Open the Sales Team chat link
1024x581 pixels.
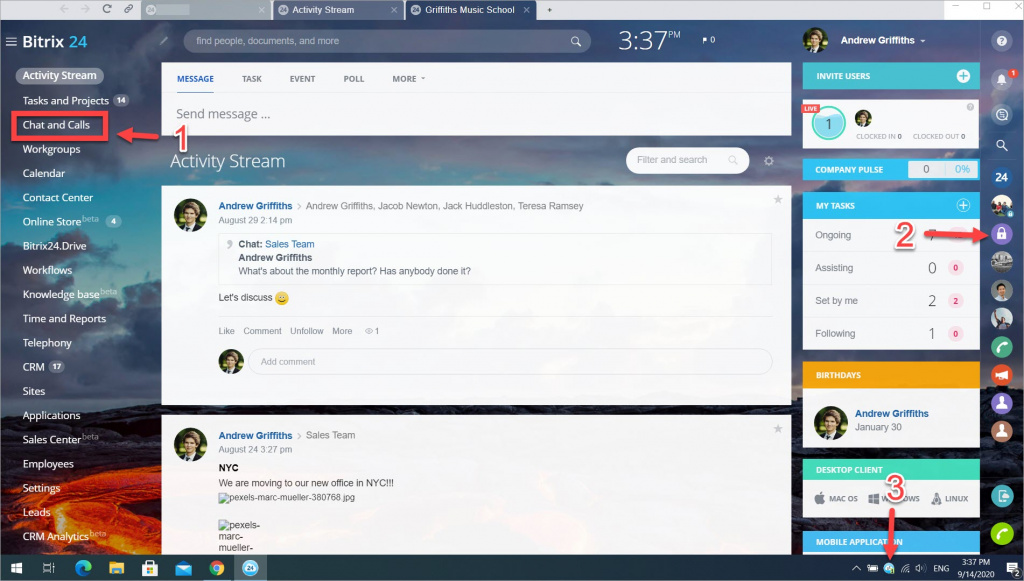(x=289, y=244)
